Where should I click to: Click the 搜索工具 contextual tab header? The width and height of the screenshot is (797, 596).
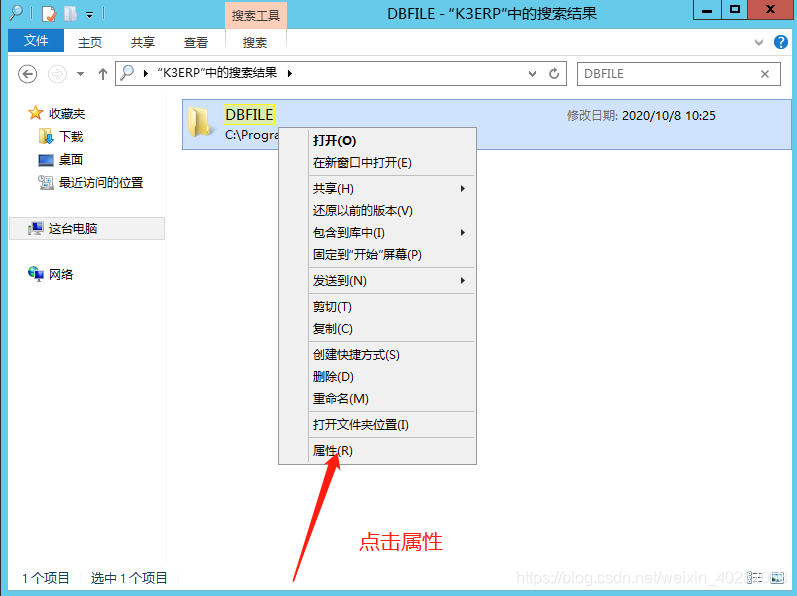[256, 15]
